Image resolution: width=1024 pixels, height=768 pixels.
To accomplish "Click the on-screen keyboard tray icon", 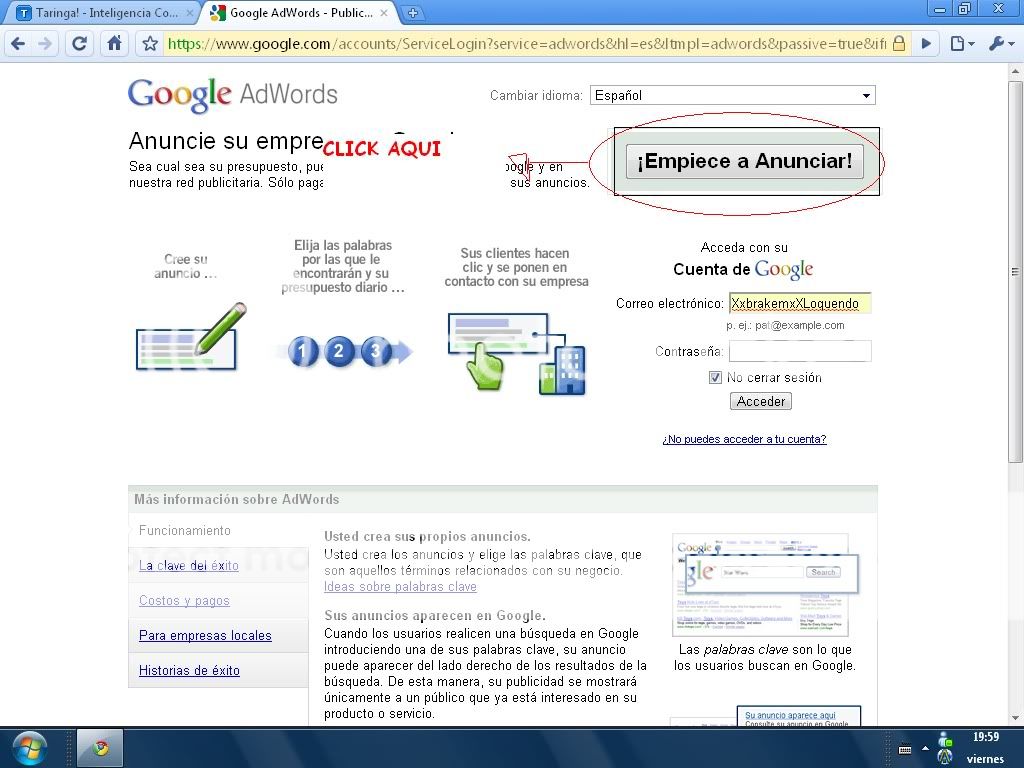I will coord(905,750).
